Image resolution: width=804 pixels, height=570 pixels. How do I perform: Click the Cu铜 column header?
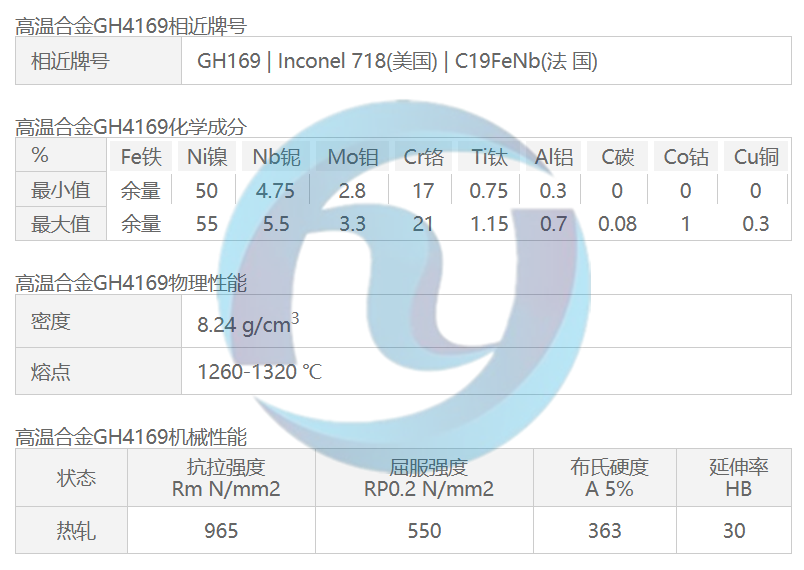click(756, 157)
